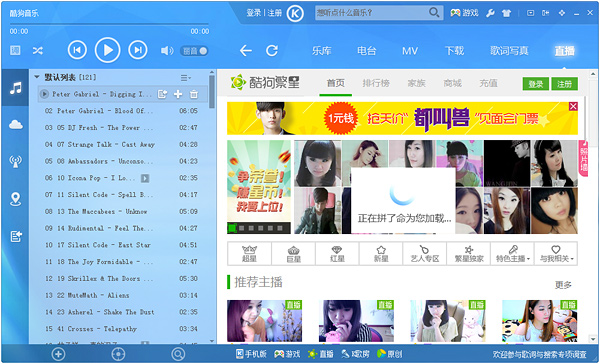Open the 家族 menu item
The width and height of the screenshot is (600, 364).
(416, 83)
